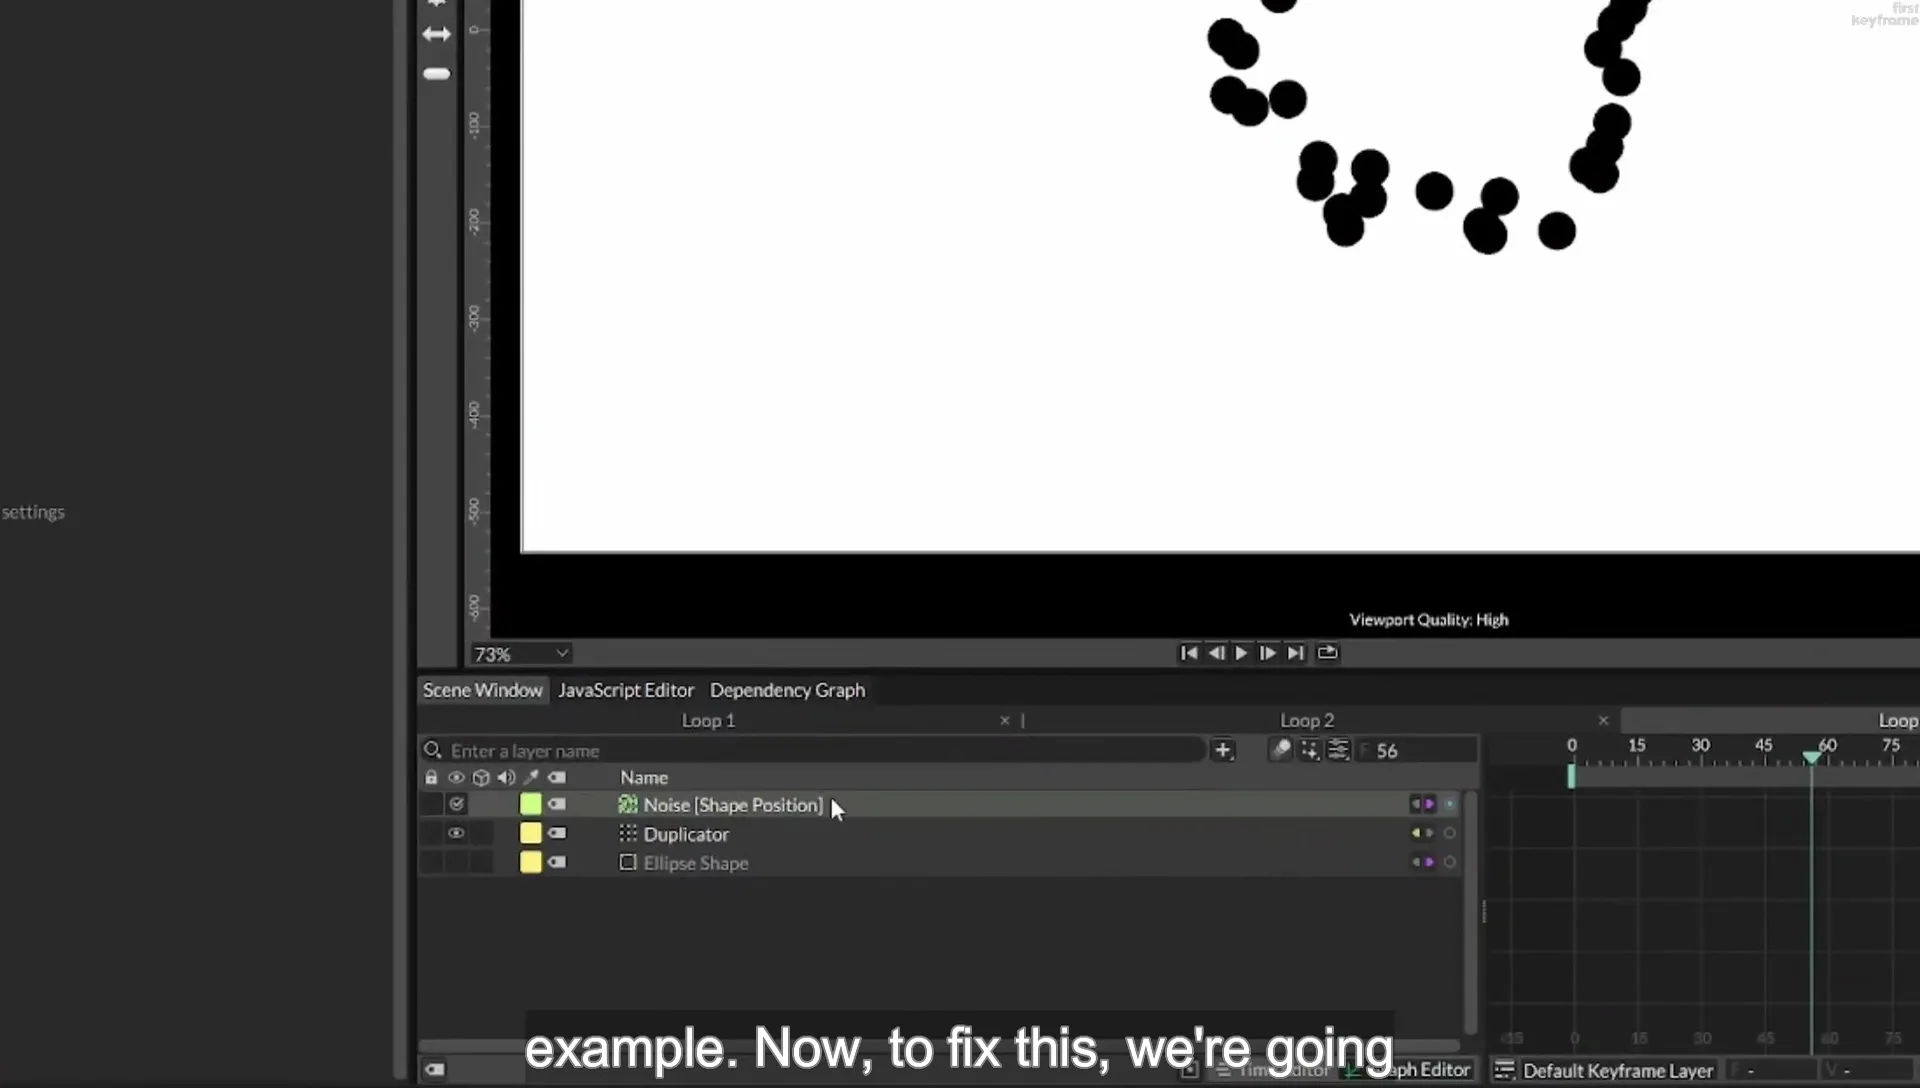This screenshot has width=1920, height=1088.
Task: Click the yellow Ellipse Shape color swatch
Action: (x=530, y=862)
